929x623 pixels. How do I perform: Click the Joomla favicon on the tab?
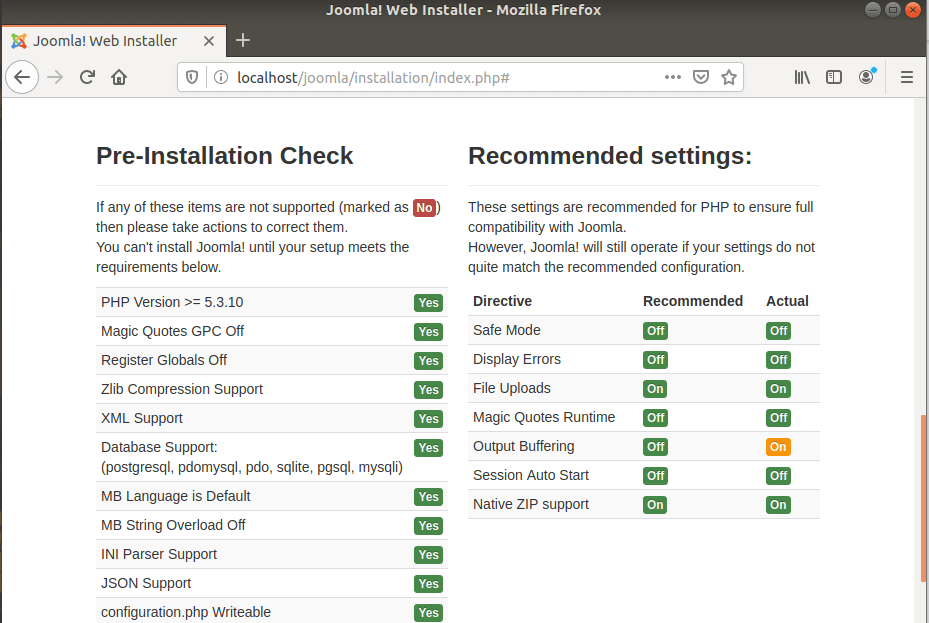pos(19,41)
